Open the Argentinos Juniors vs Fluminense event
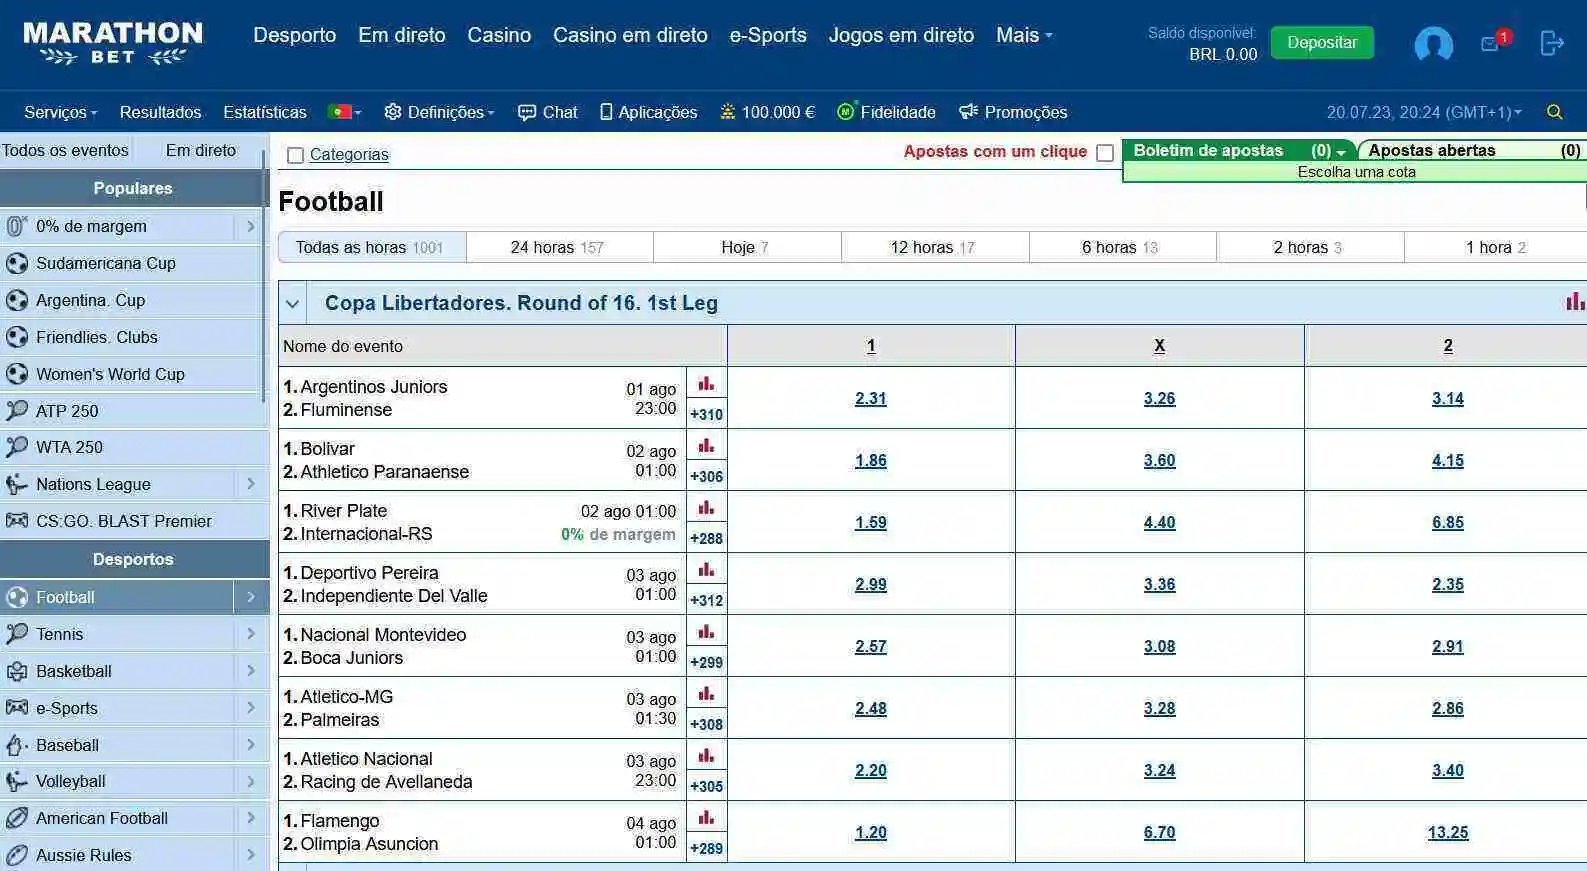1587x871 pixels. point(374,398)
